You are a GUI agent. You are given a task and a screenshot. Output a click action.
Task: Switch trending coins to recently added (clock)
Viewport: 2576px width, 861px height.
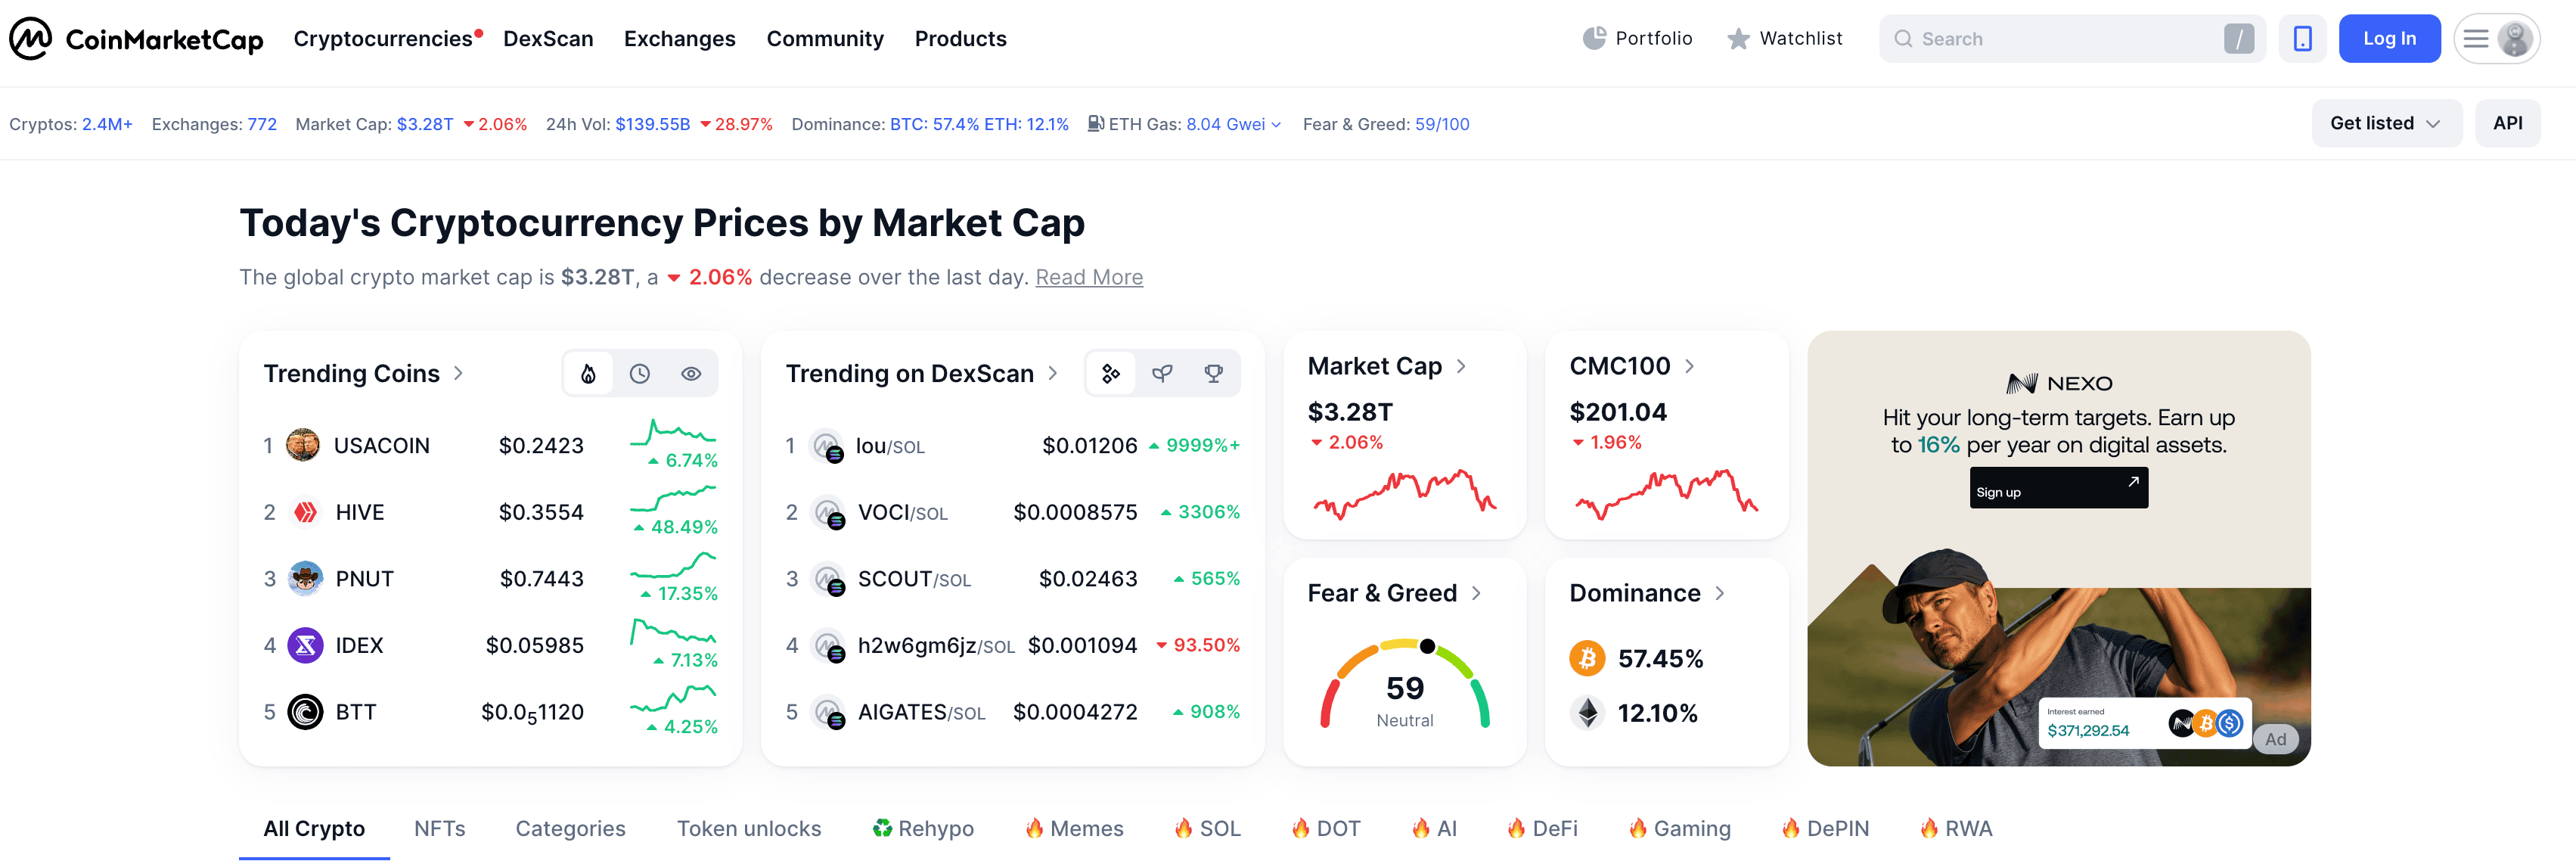tap(640, 373)
